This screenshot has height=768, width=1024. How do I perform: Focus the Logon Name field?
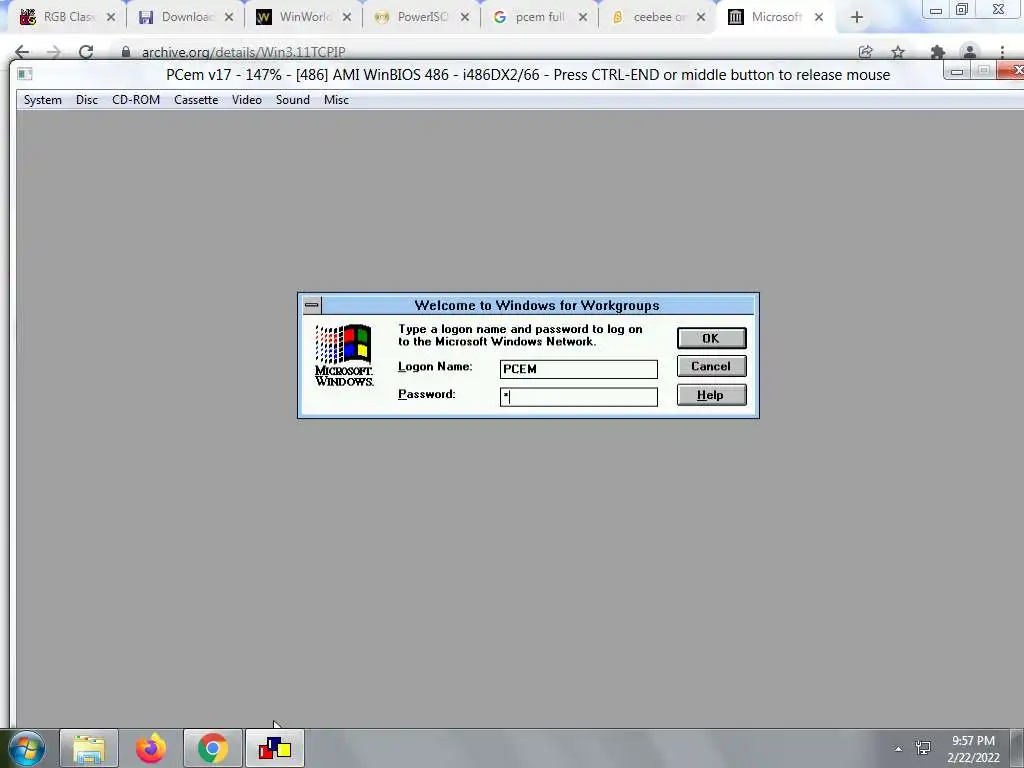(x=579, y=369)
